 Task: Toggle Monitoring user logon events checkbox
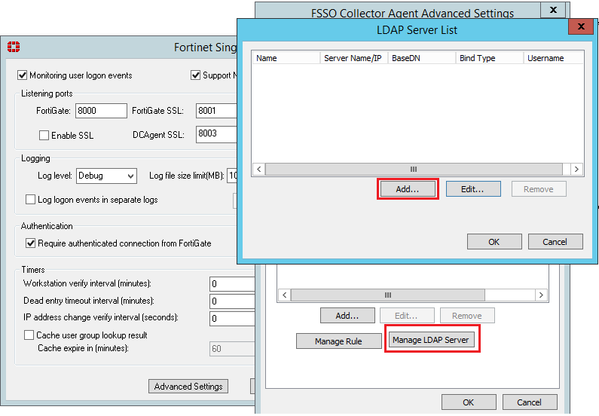tap(22, 75)
